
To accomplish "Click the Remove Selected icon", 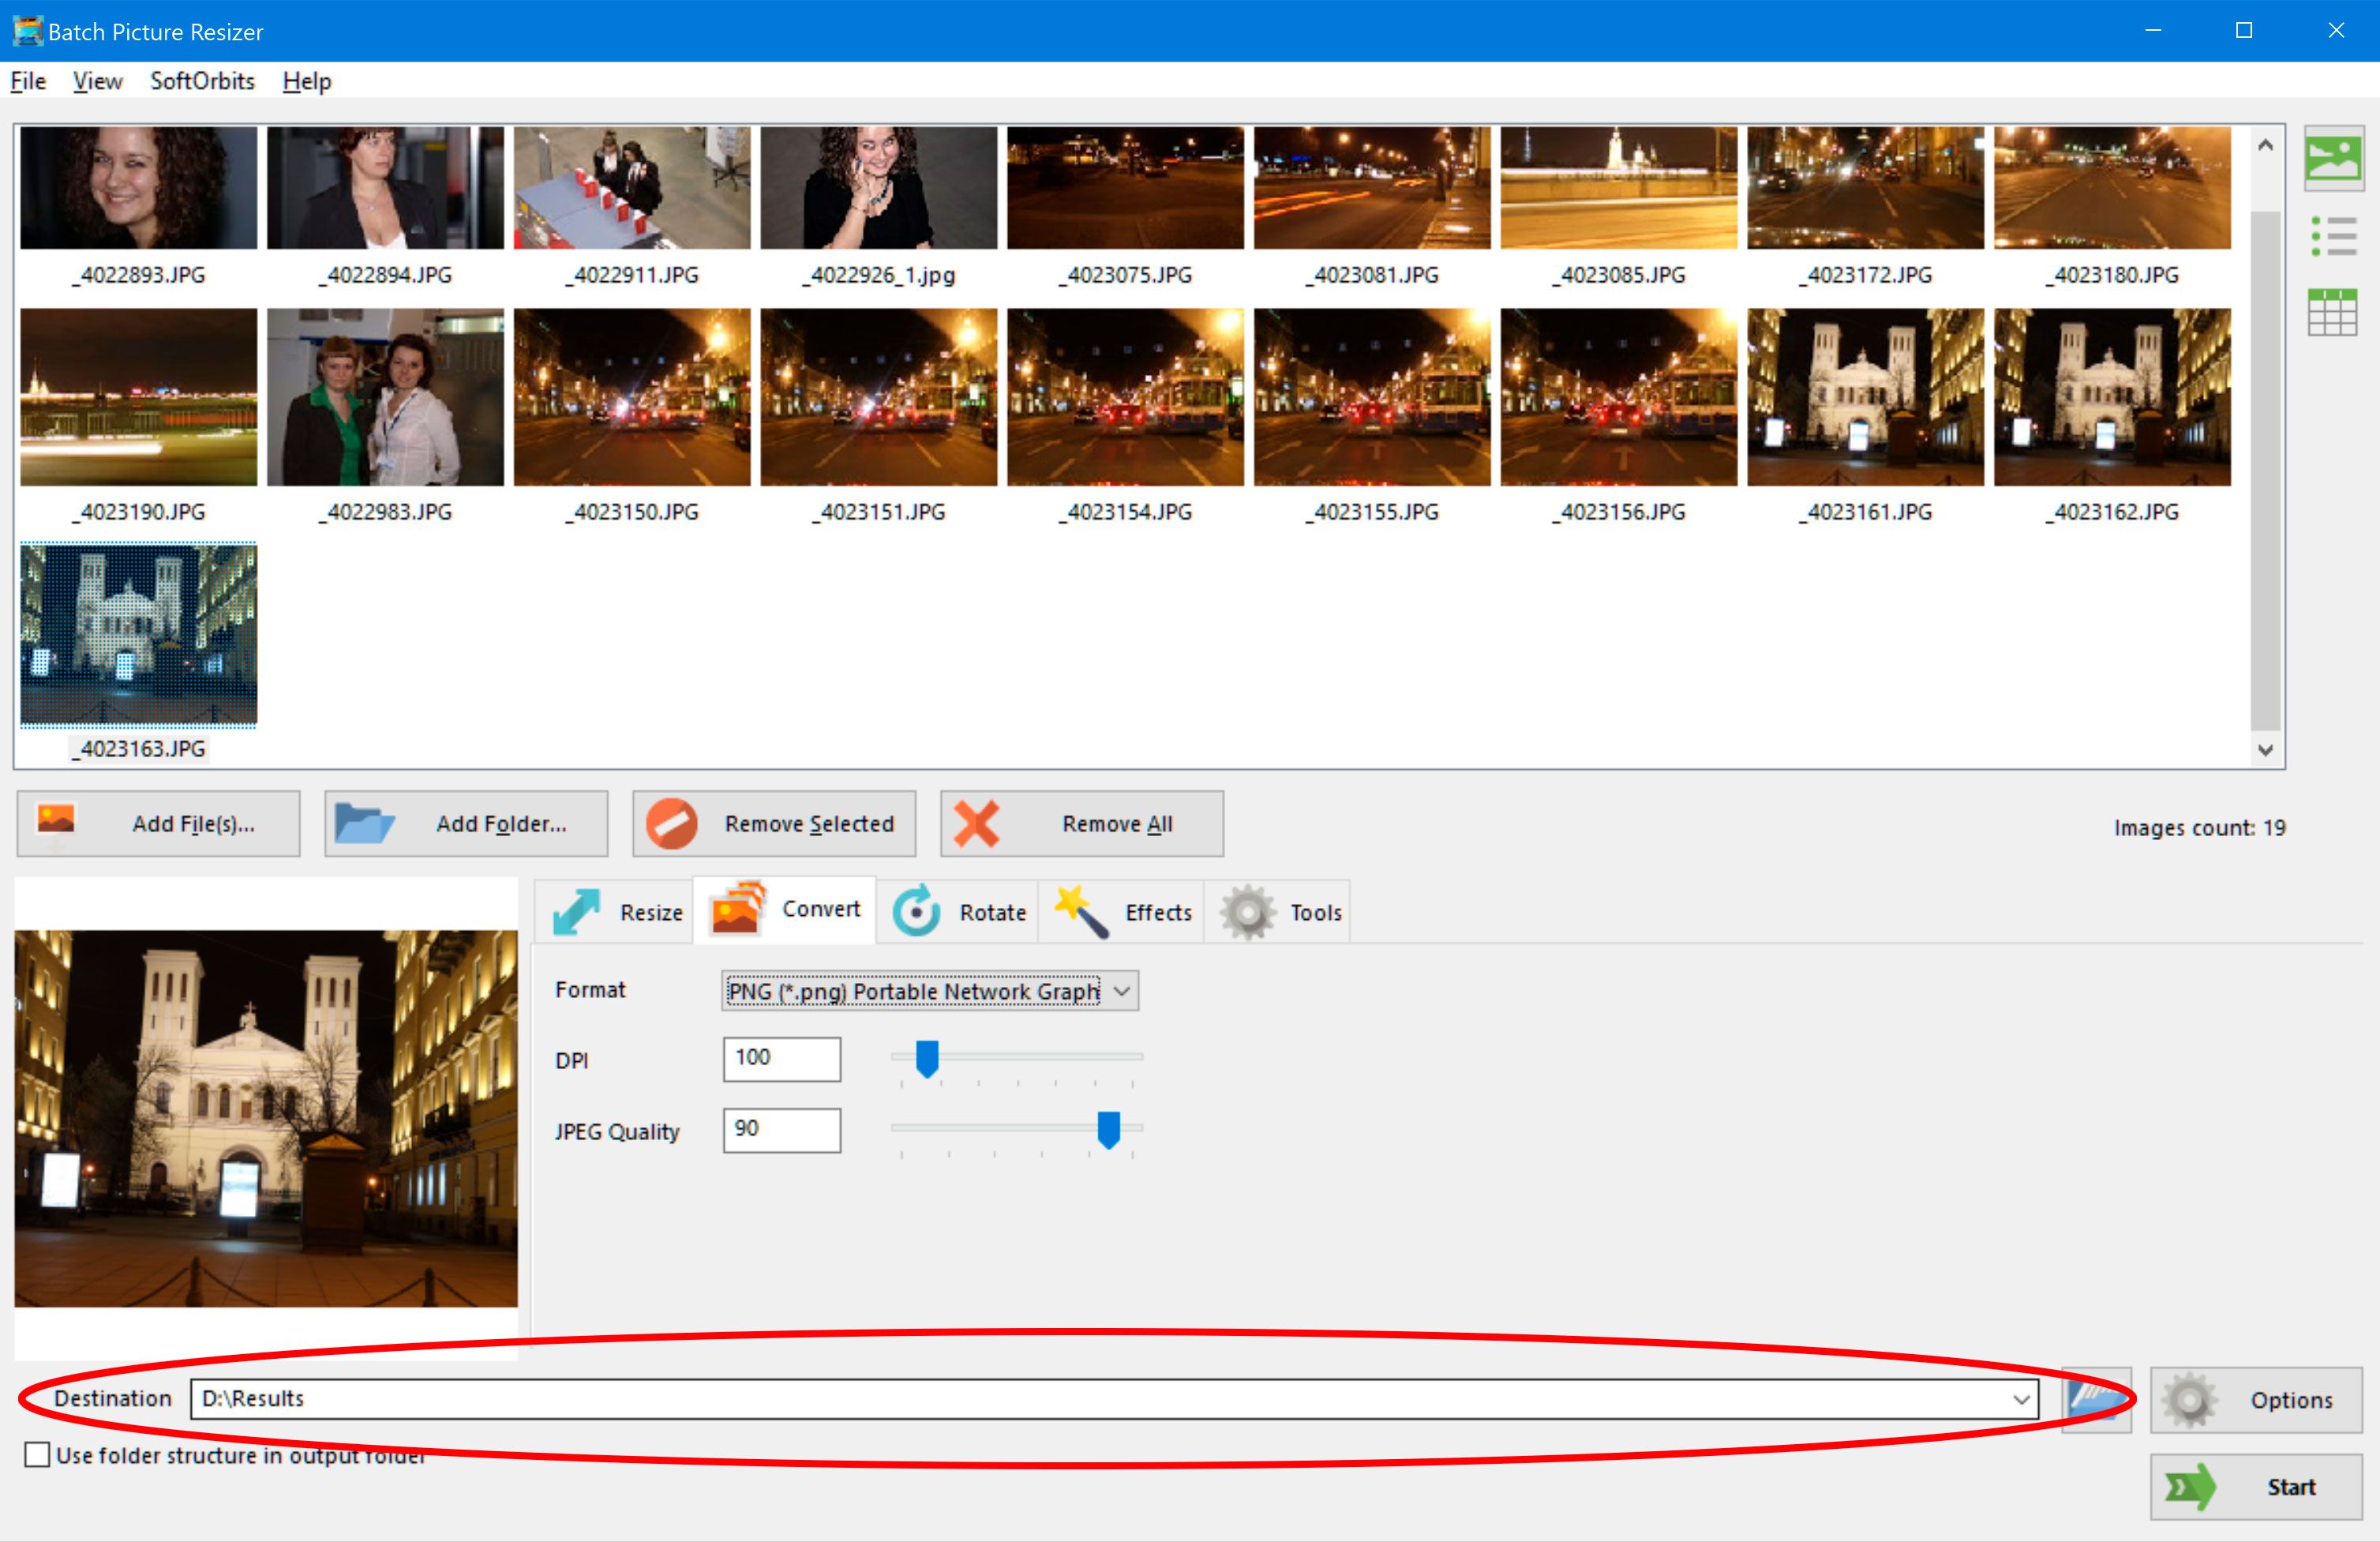I will point(675,824).
